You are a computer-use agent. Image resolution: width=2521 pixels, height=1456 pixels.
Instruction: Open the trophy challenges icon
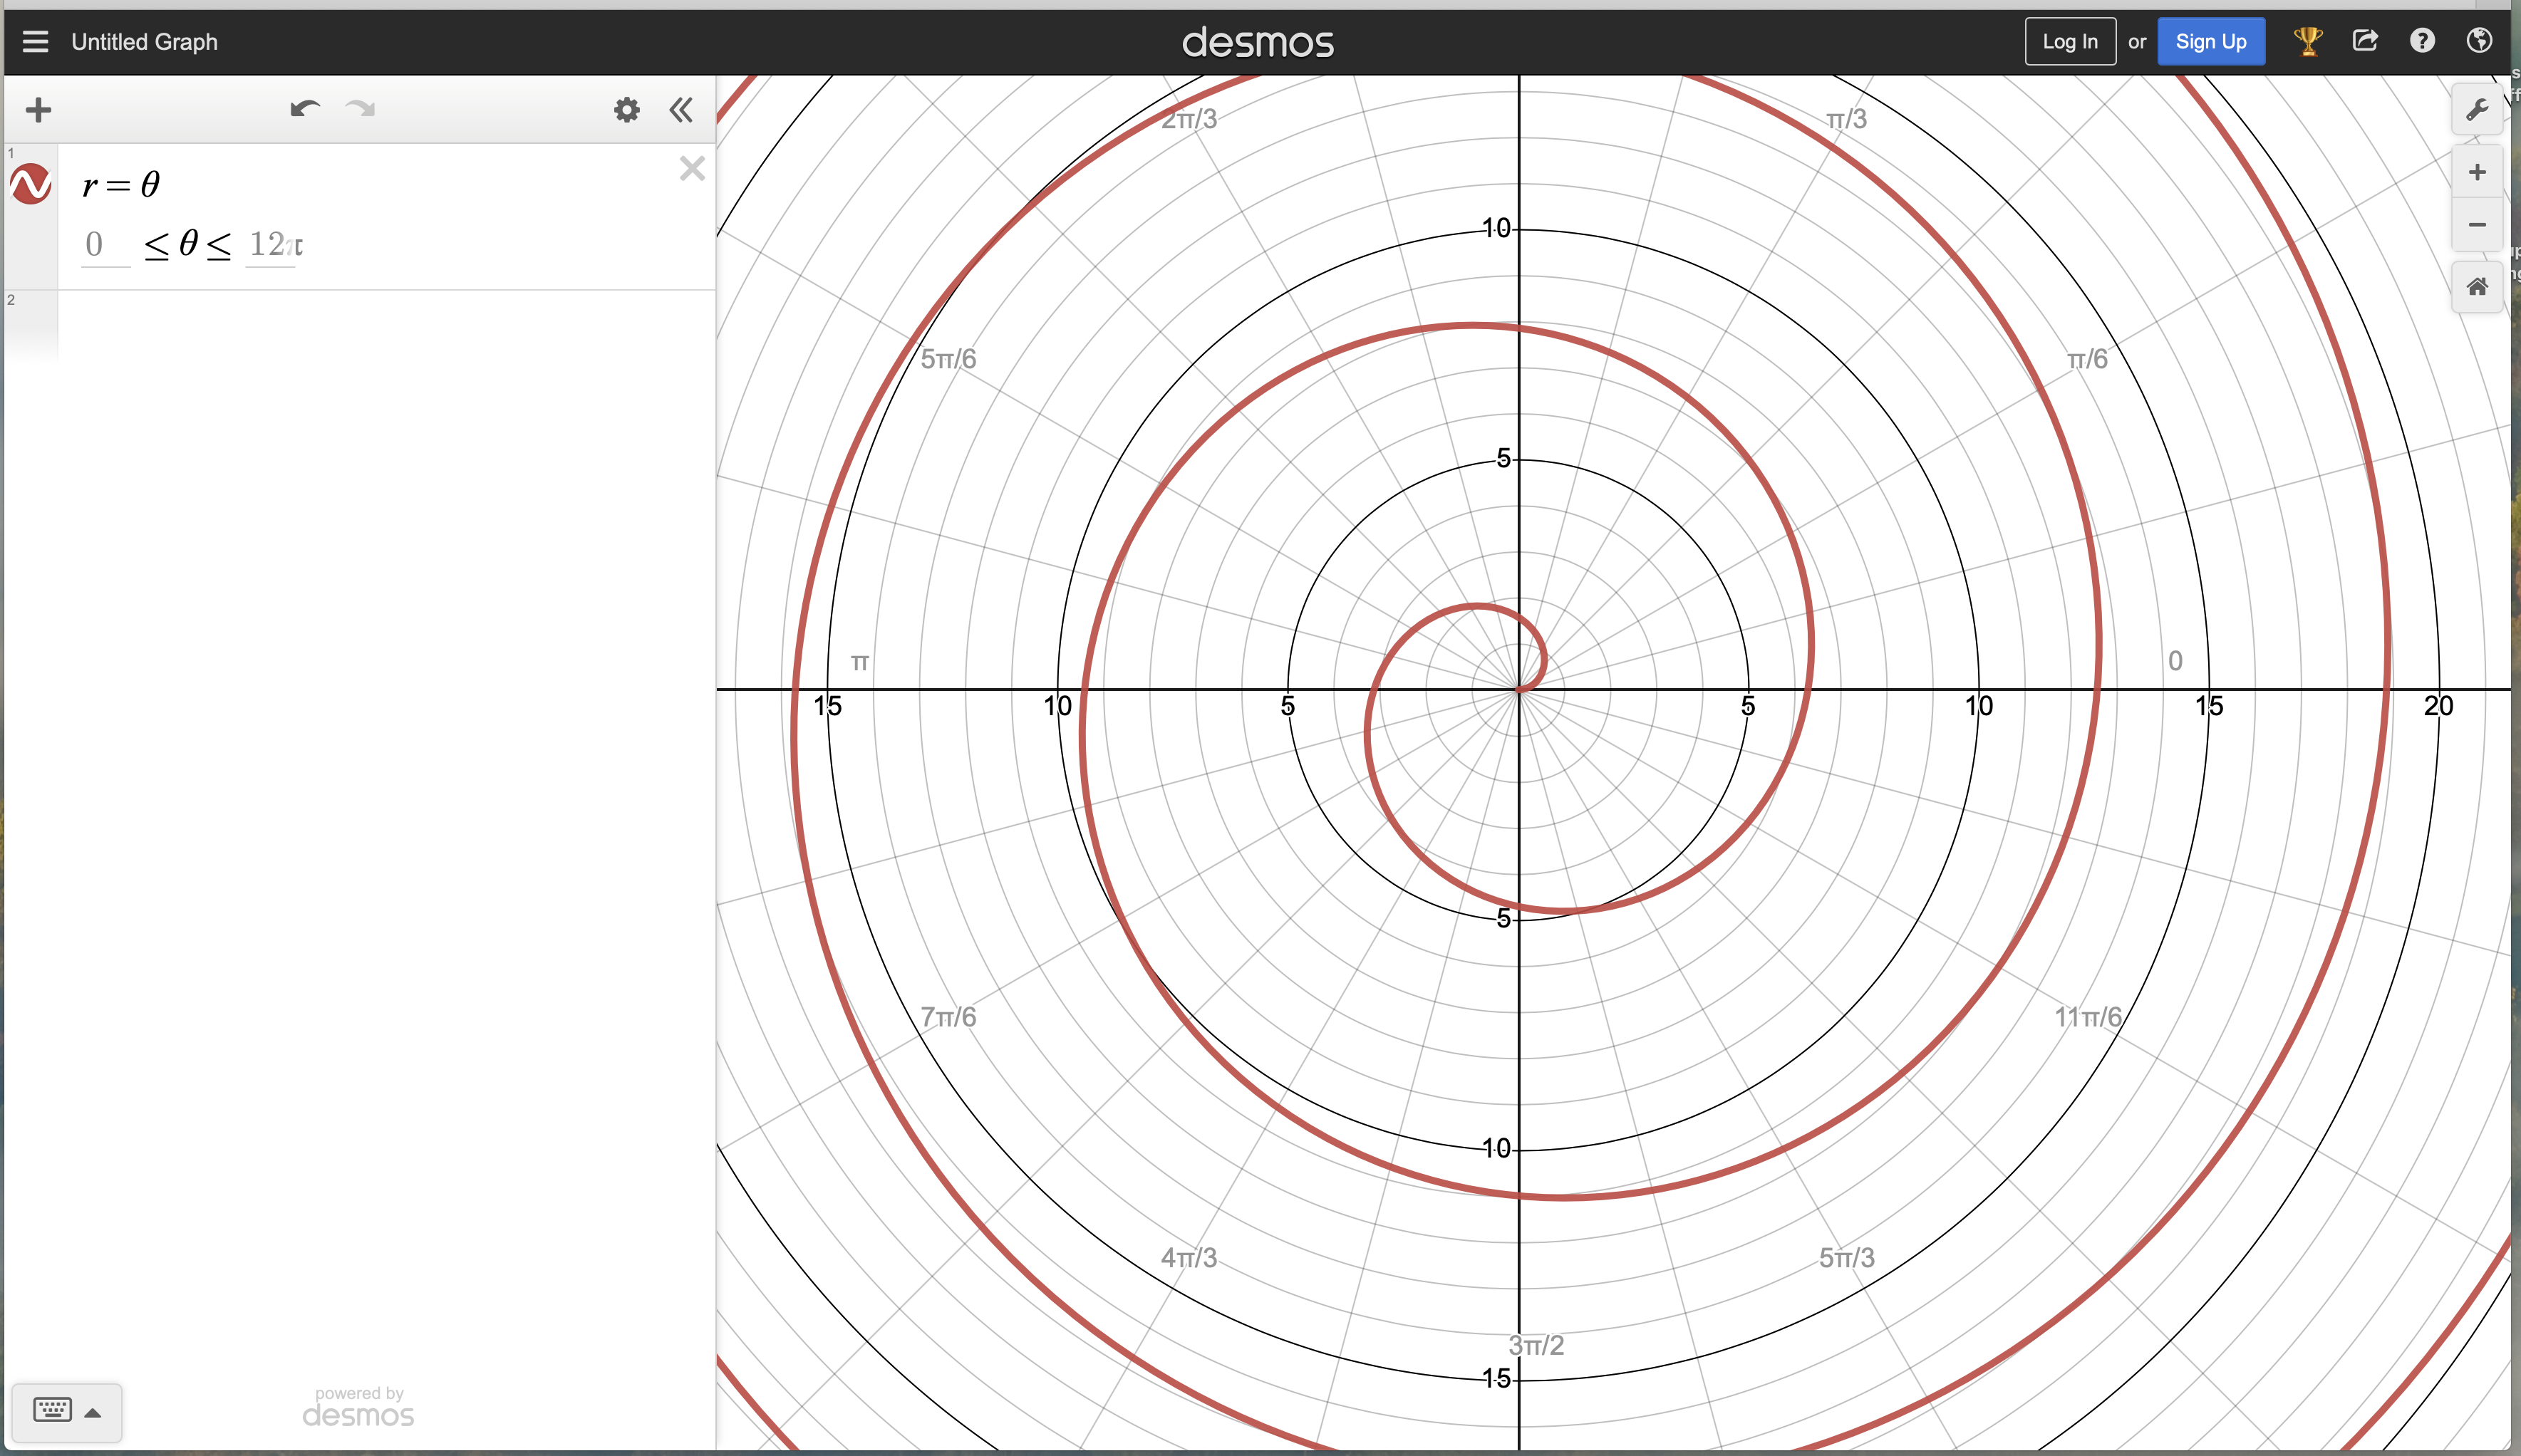(x=2307, y=42)
